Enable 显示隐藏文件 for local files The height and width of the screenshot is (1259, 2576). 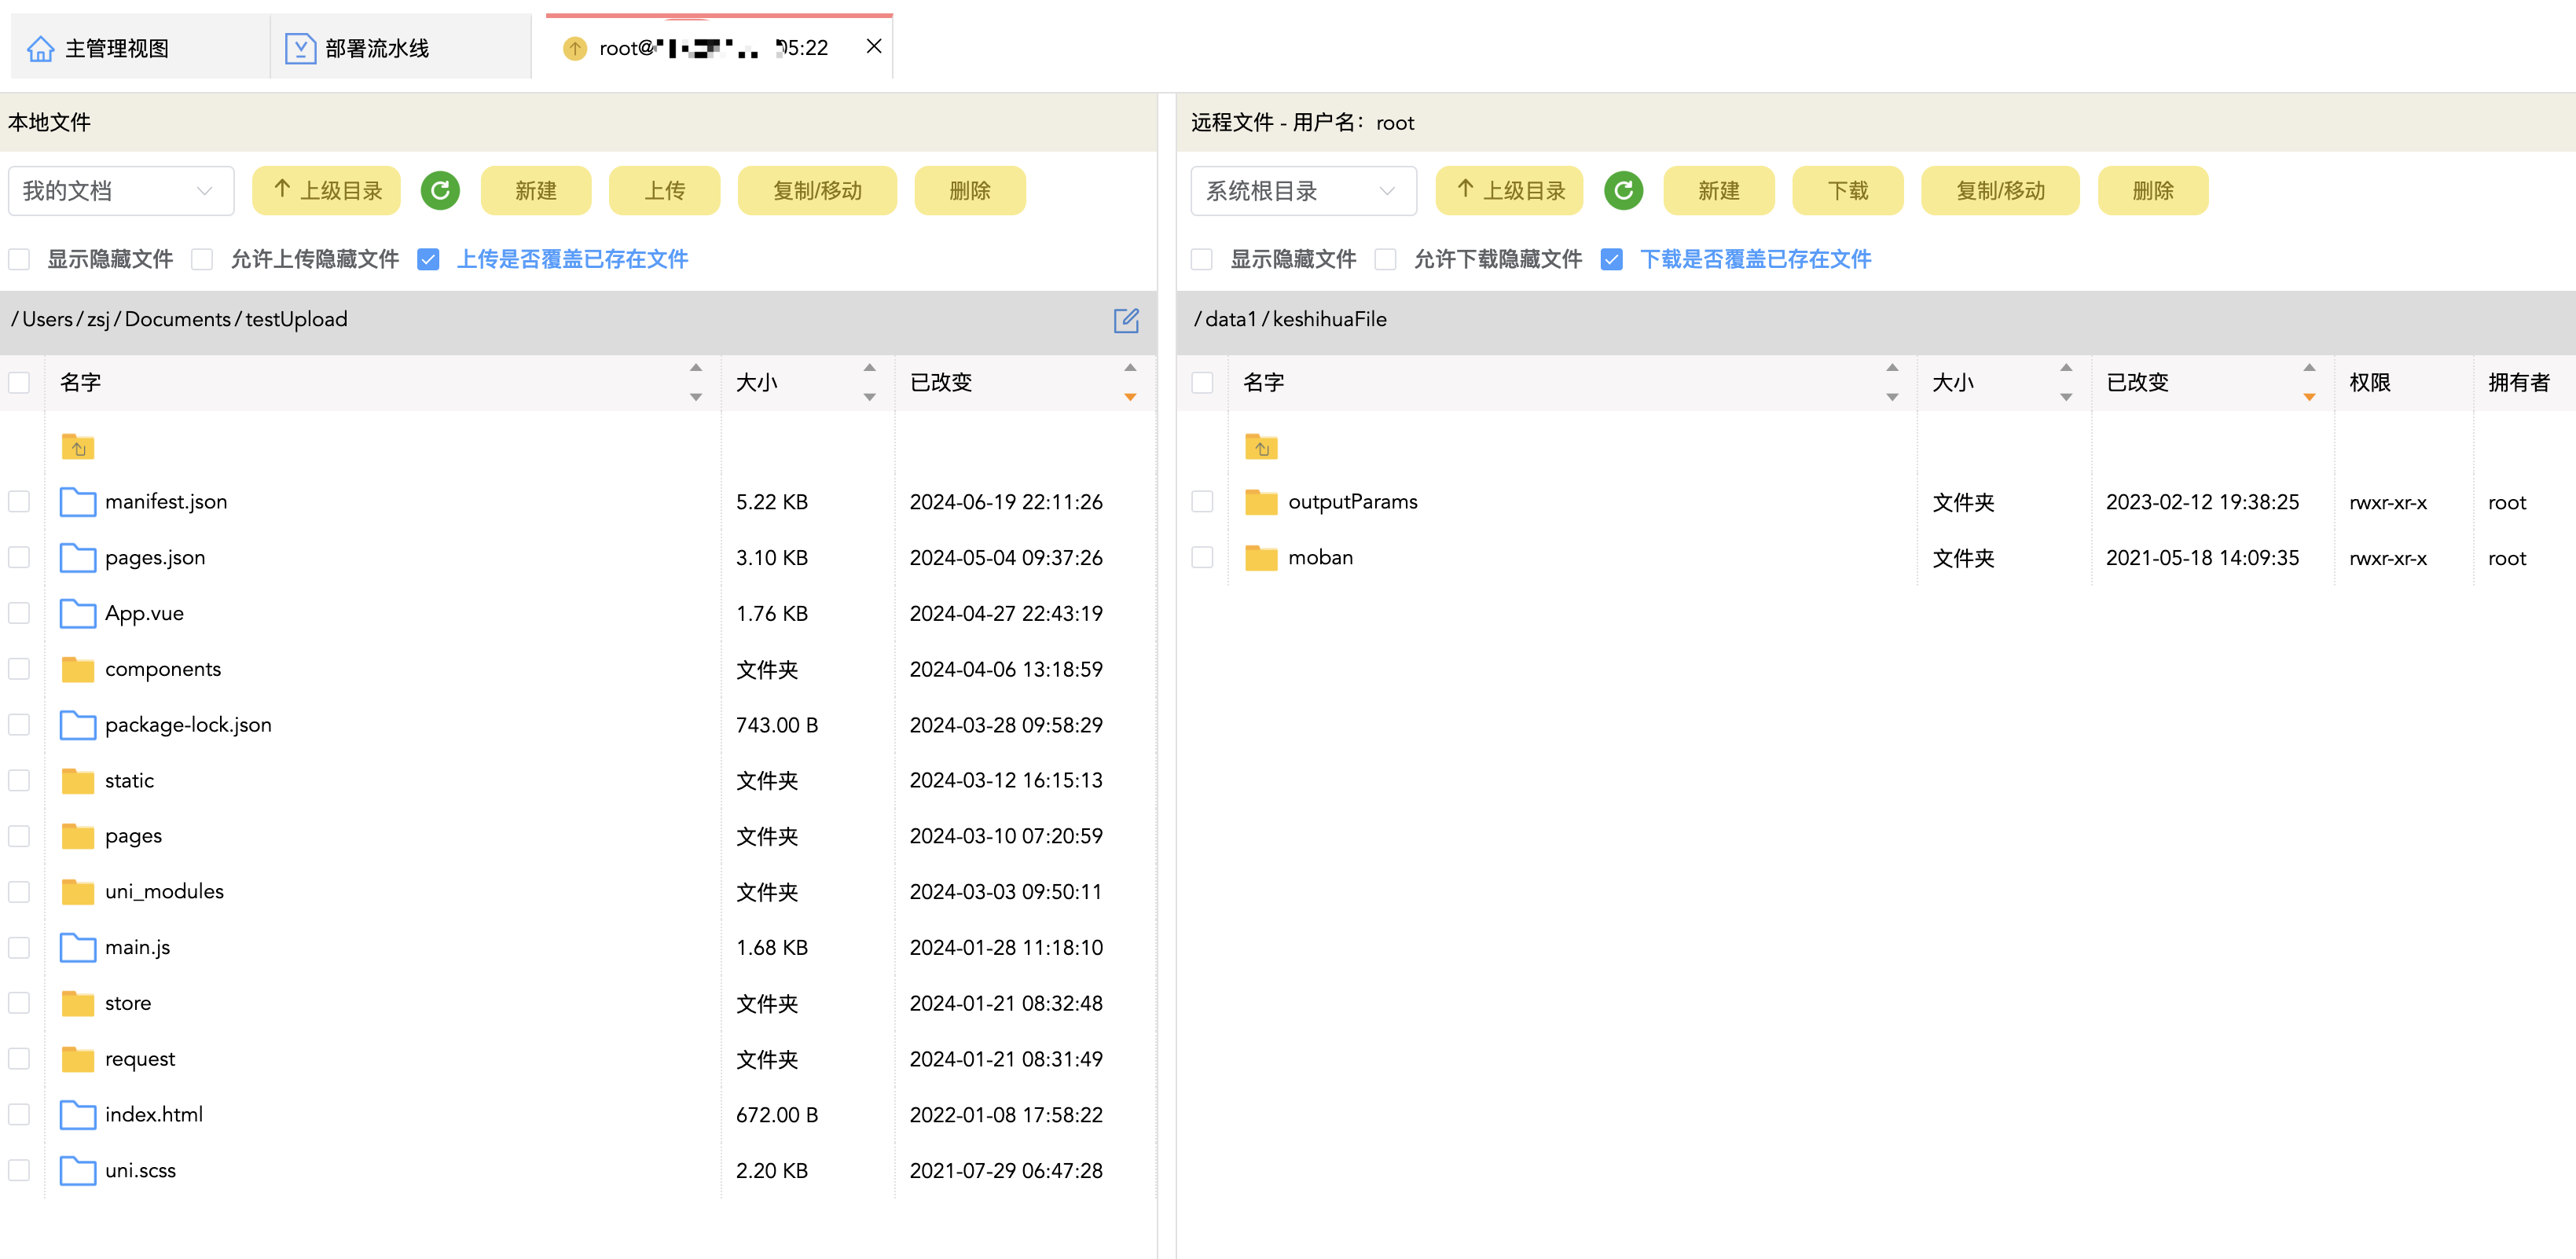19,260
